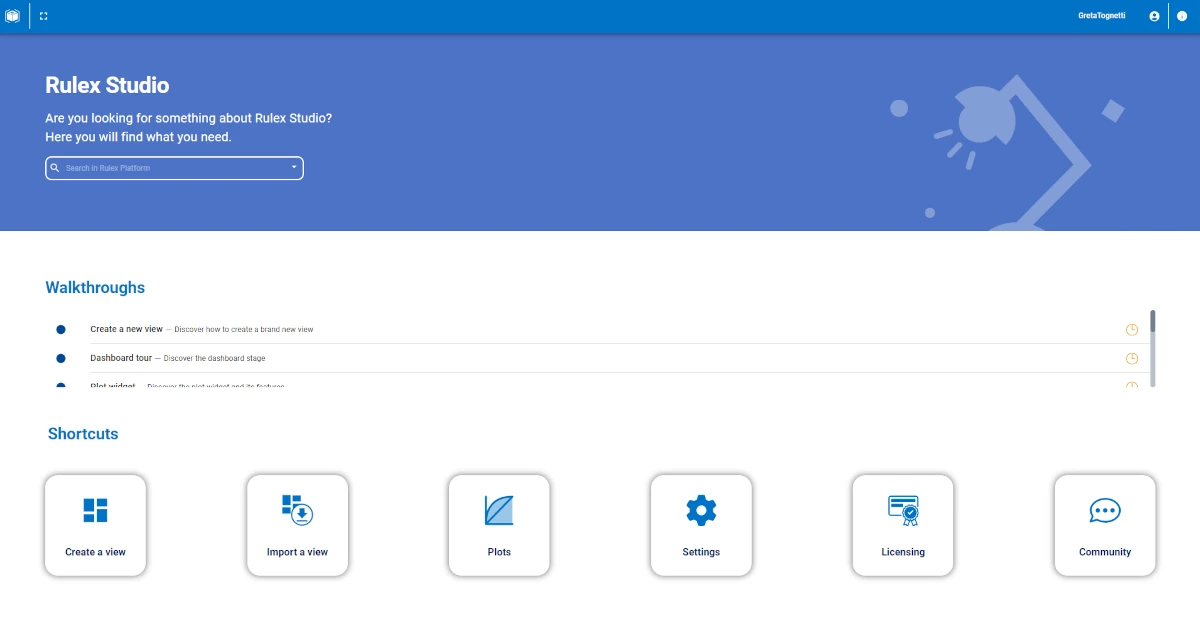
Task: Click the clock icon for Create a new view
Action: [x=1132, y=330]
